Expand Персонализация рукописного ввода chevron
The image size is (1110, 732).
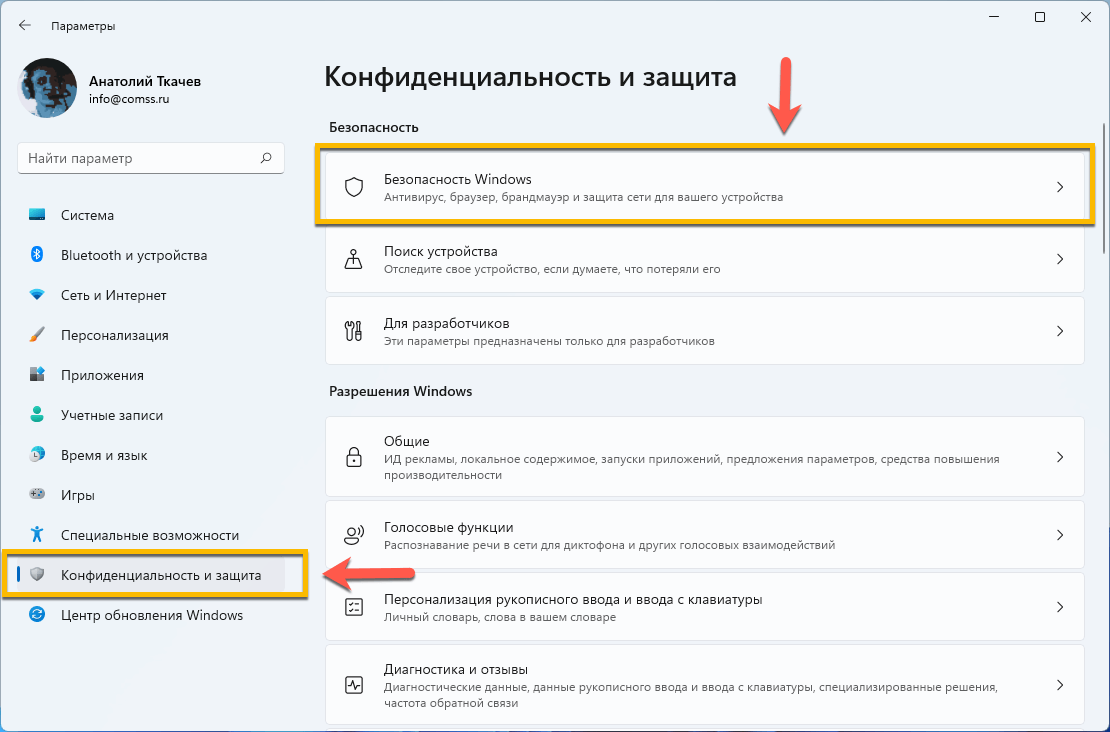(x=1060, y=607)
